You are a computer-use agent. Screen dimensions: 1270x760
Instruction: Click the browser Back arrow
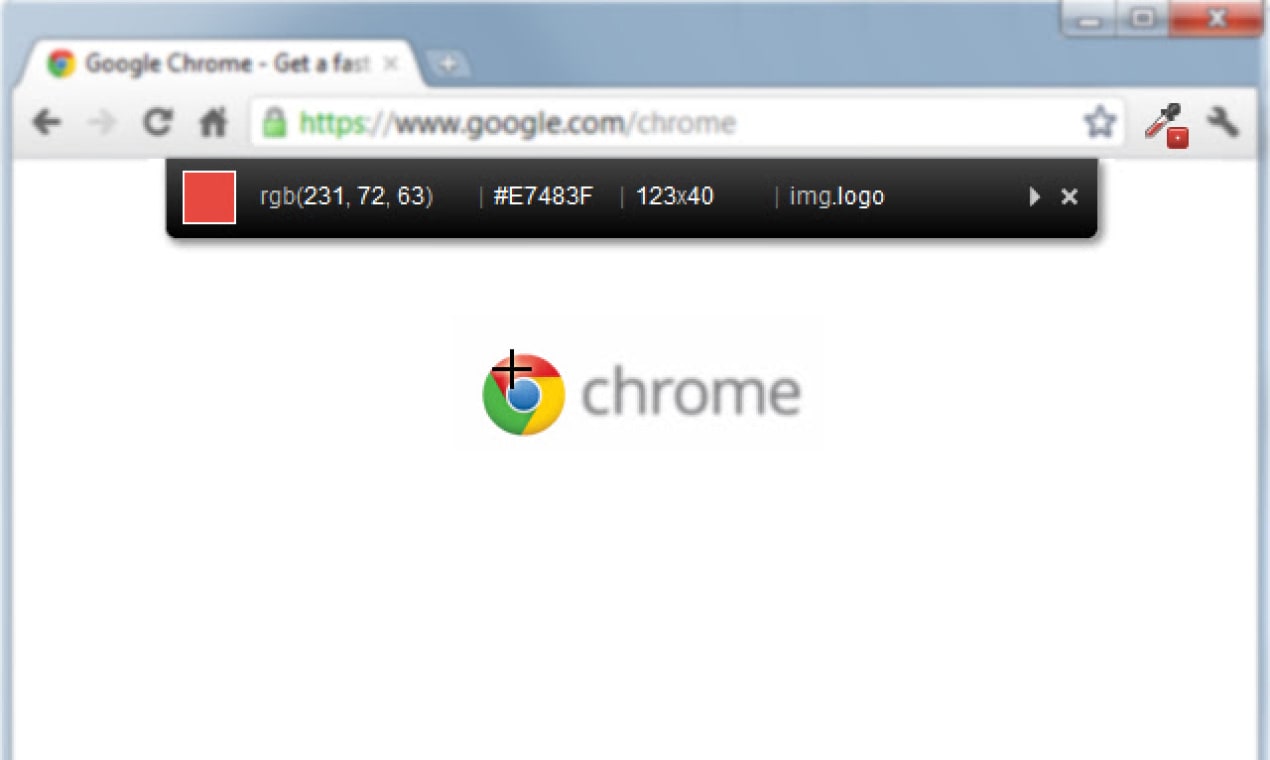[x=46, y=123]
